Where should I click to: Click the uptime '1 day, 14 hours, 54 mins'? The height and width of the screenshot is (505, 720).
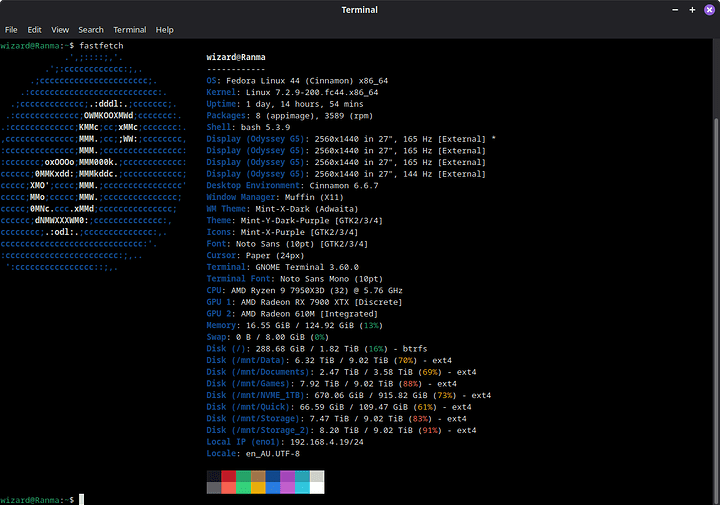pyautogui.click(x=304, y=104)
